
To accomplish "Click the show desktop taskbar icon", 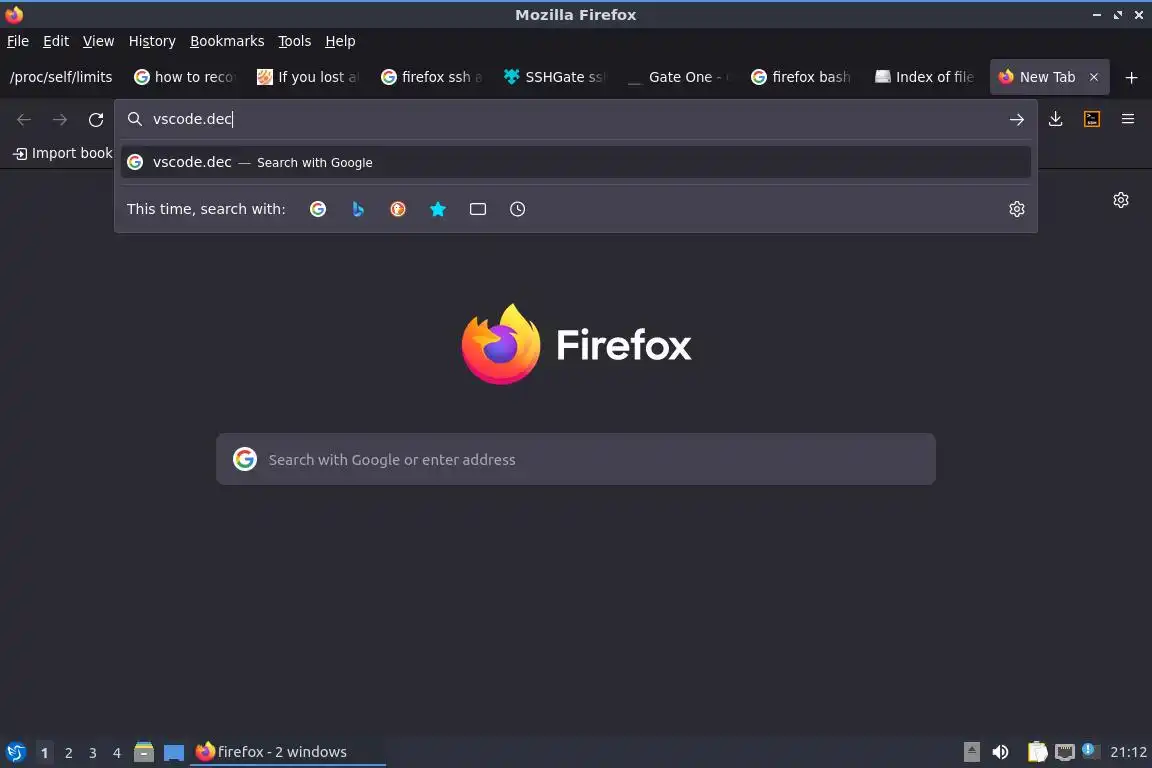I will (173, 752).
